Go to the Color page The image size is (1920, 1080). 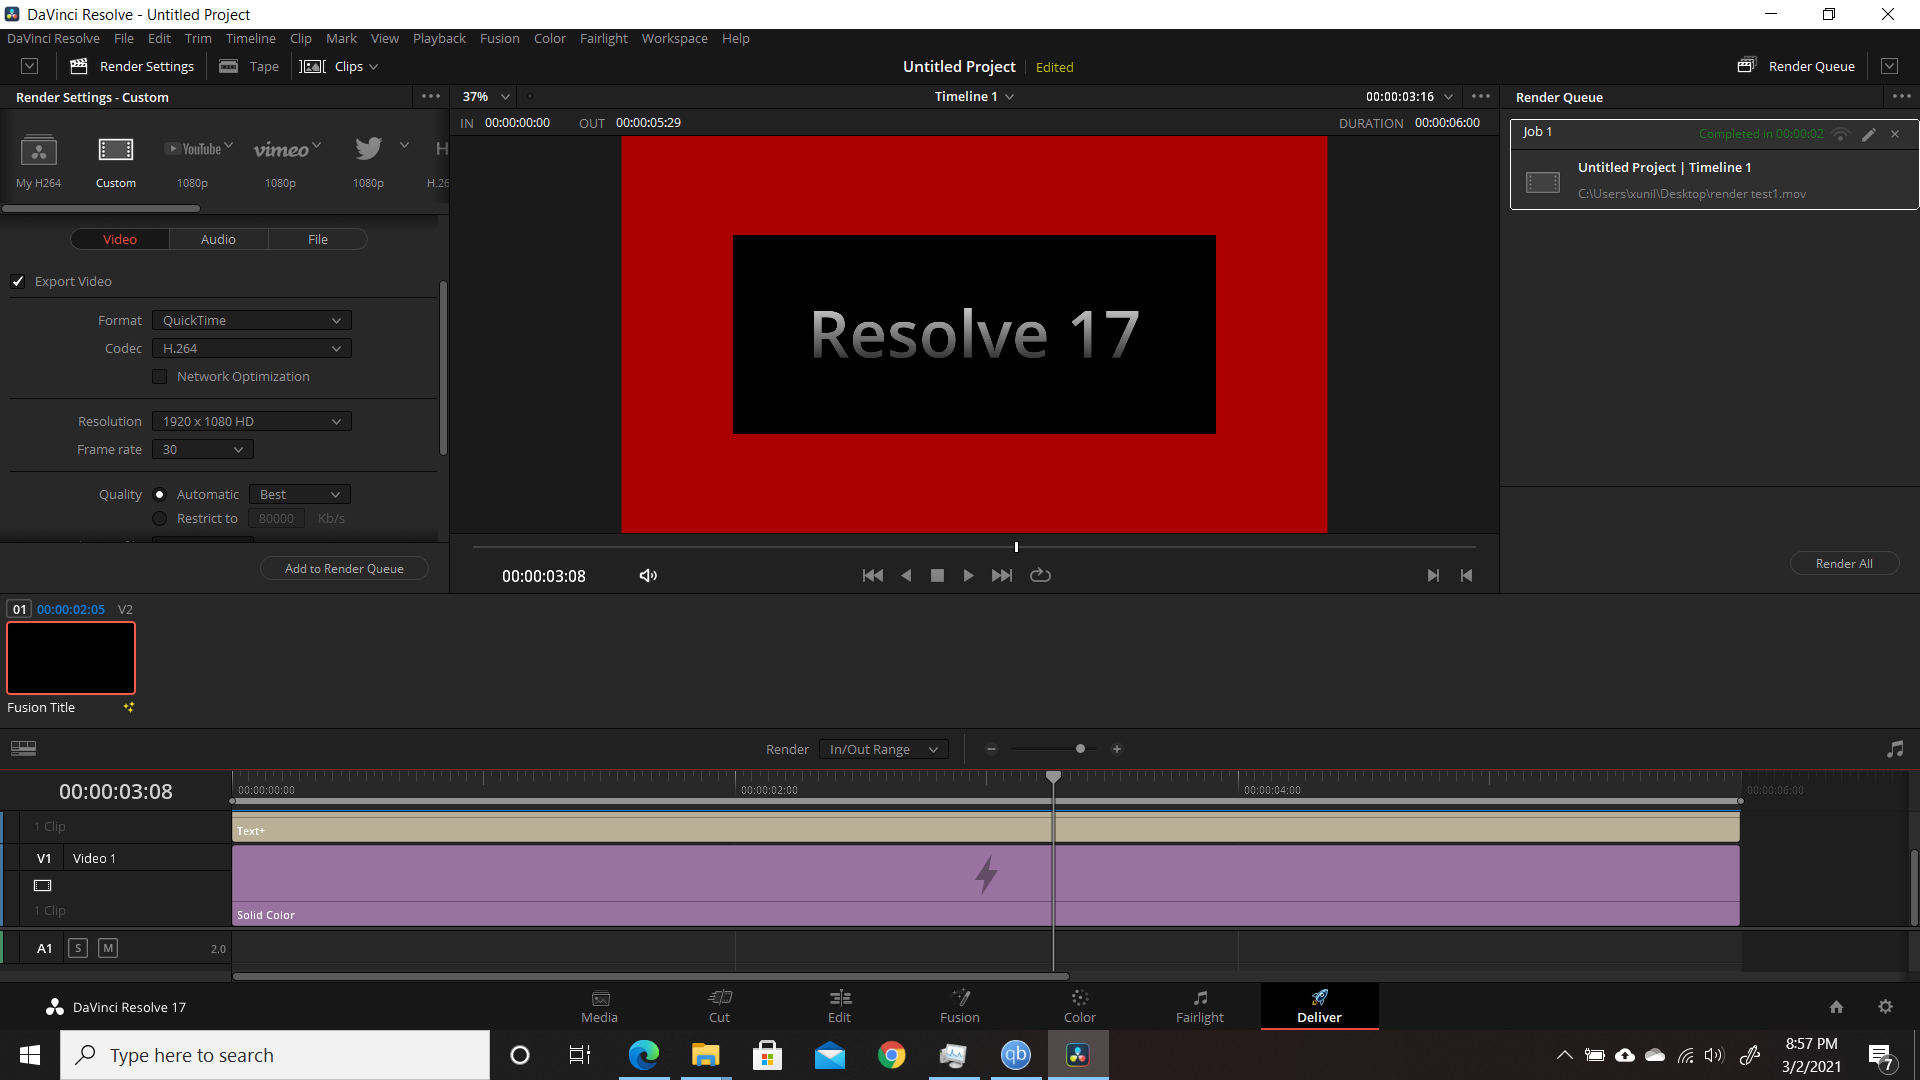point(1080,1006)
